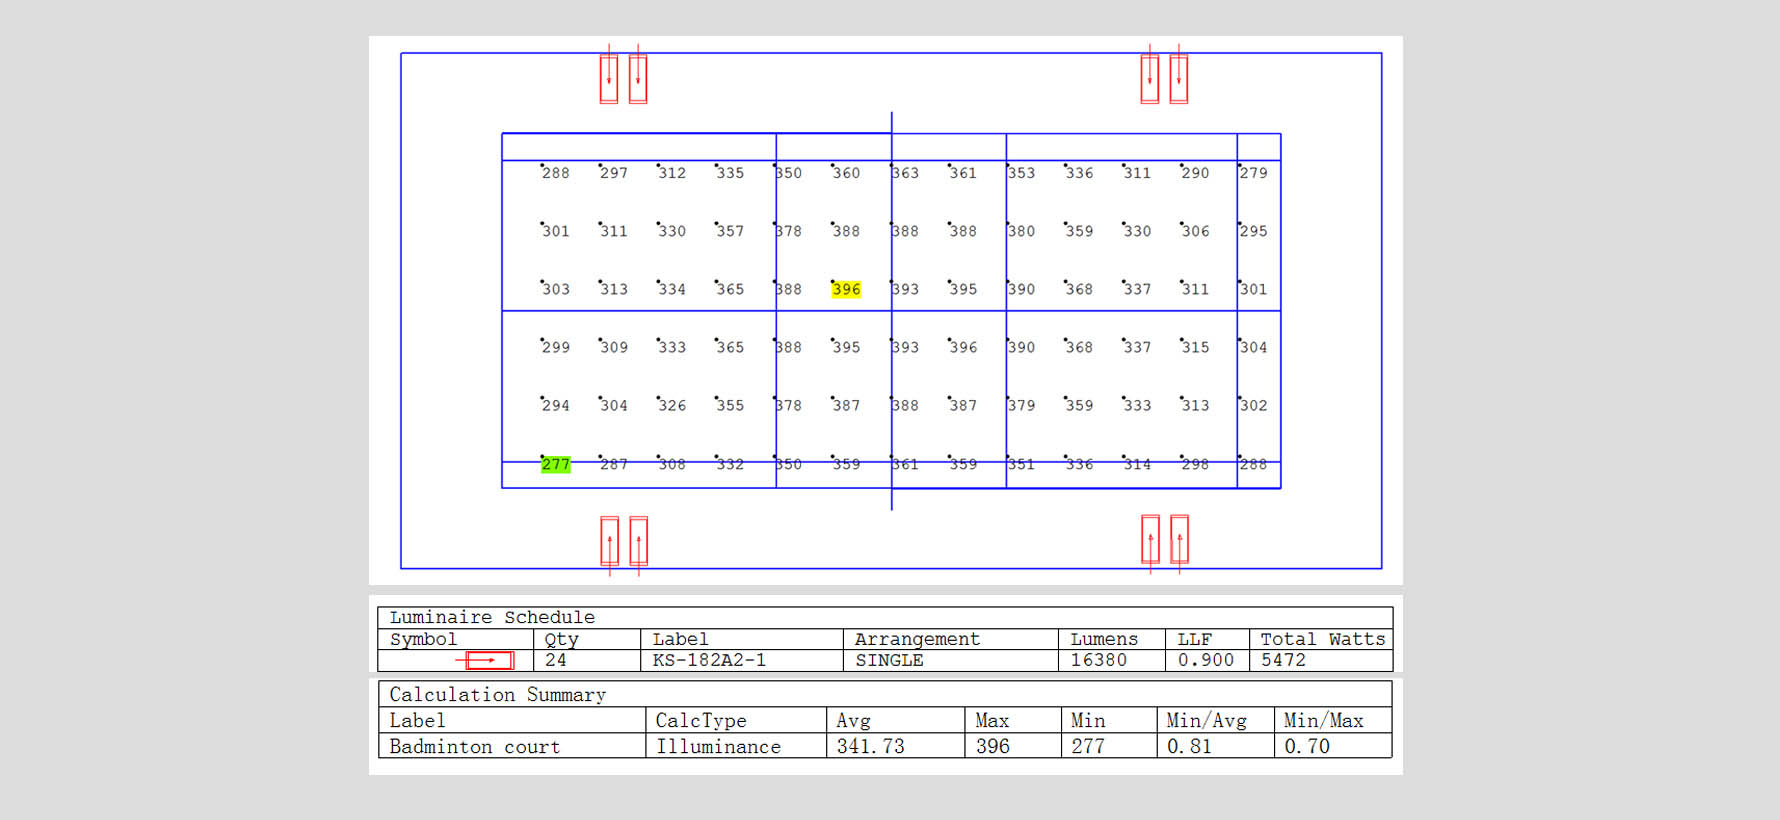Click the SINGLE arrangement cell
The width and height of the screenshot is (1780, 820).
click(x=889, y=660)
